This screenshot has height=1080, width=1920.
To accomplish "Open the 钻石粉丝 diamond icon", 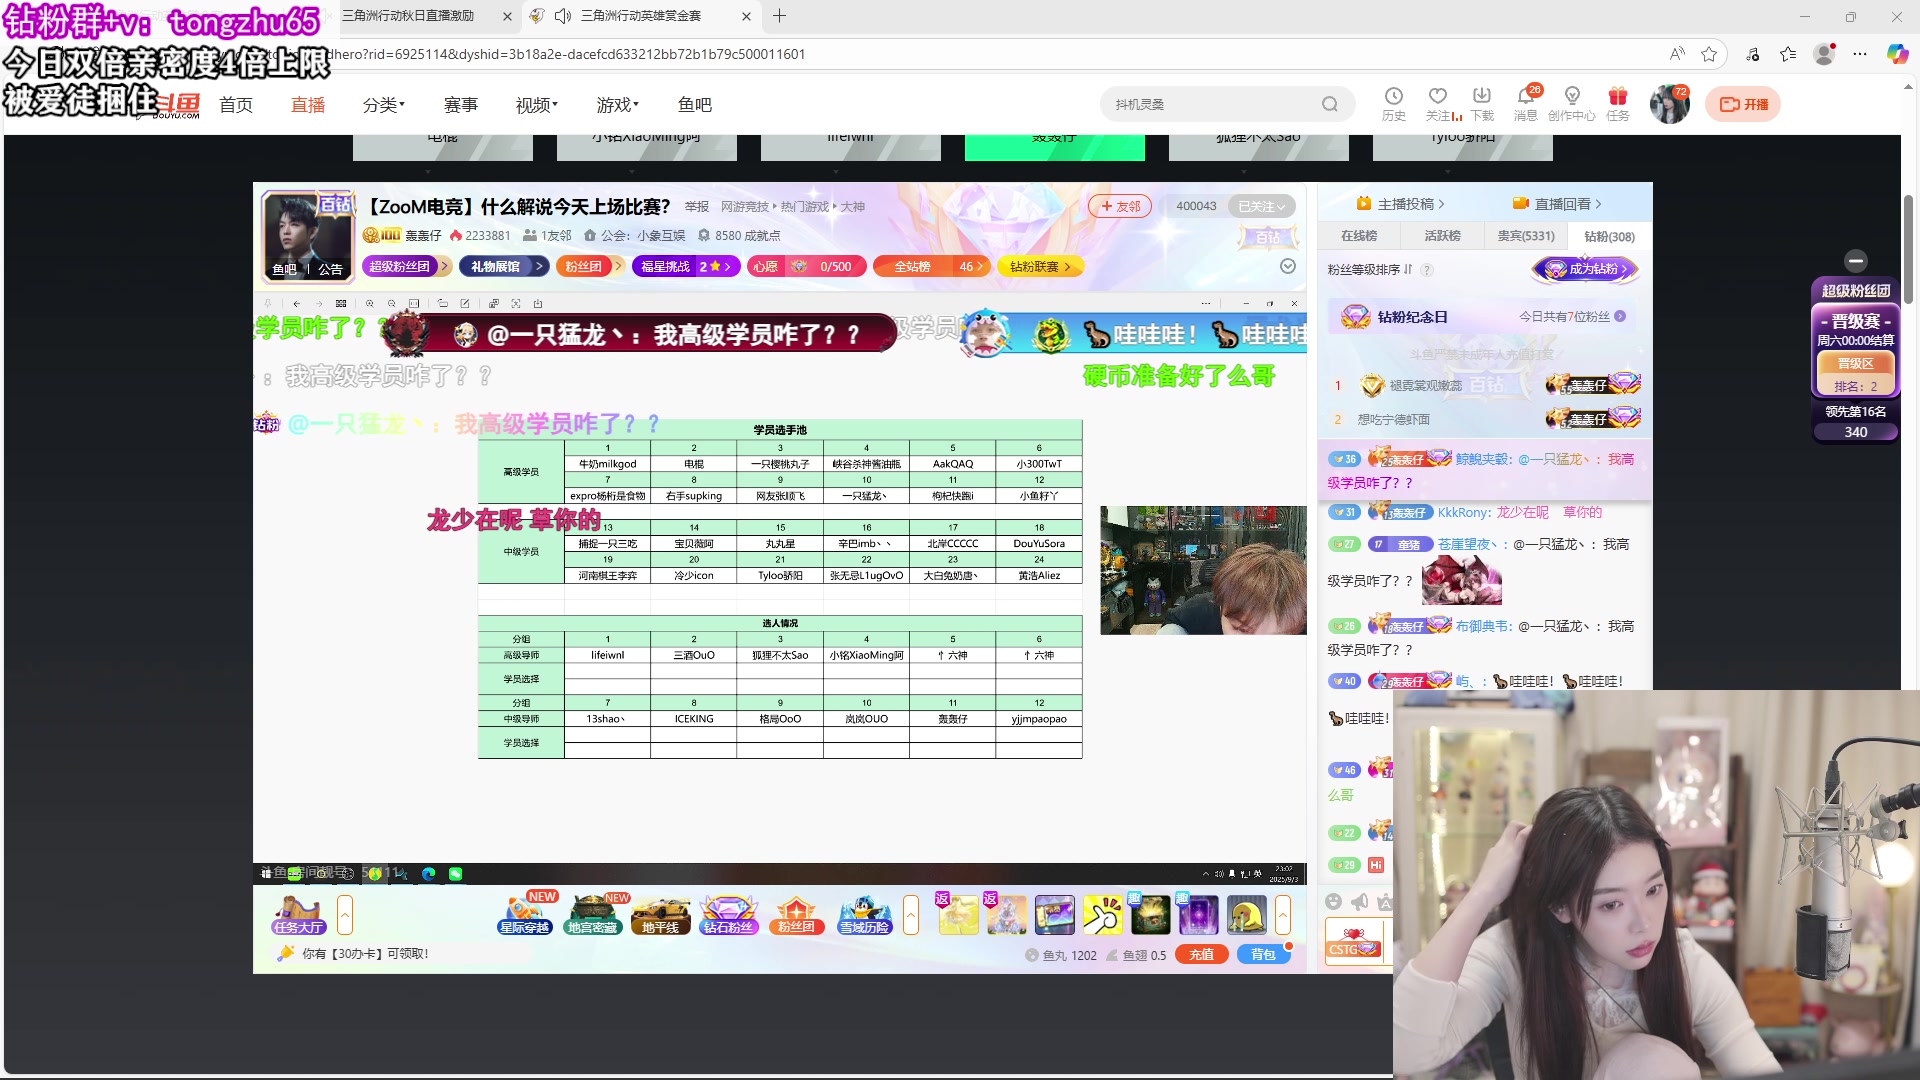I will coord(728,915).
